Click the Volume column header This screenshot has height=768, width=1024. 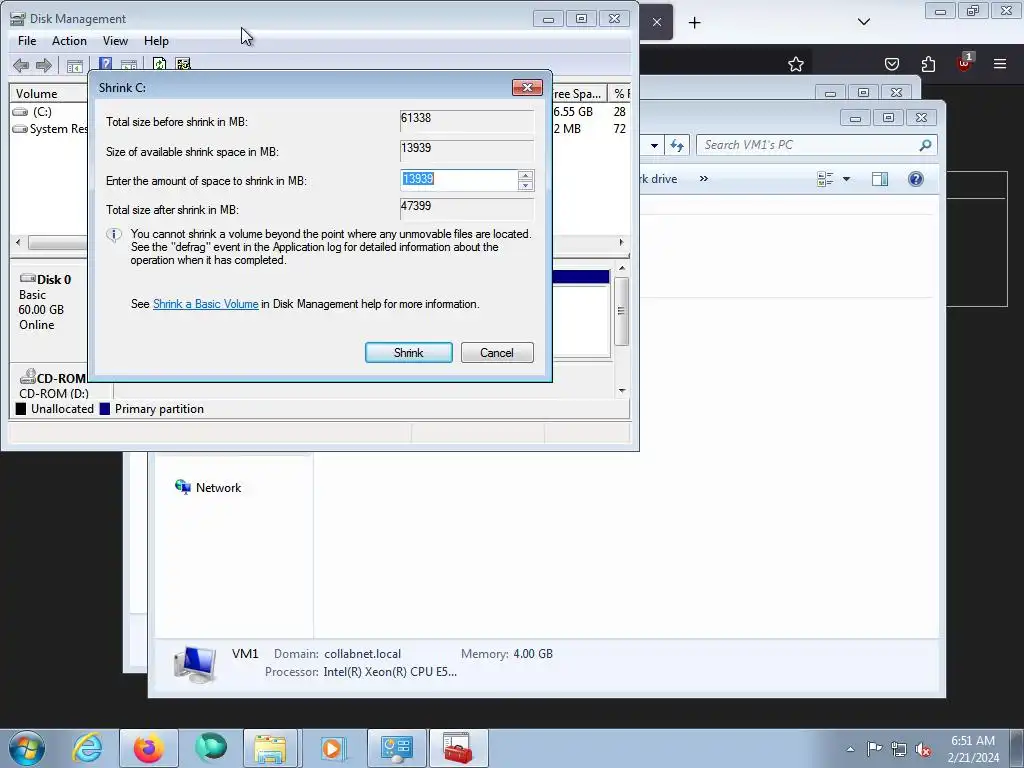pyautogui.click(x=48, y=93)
